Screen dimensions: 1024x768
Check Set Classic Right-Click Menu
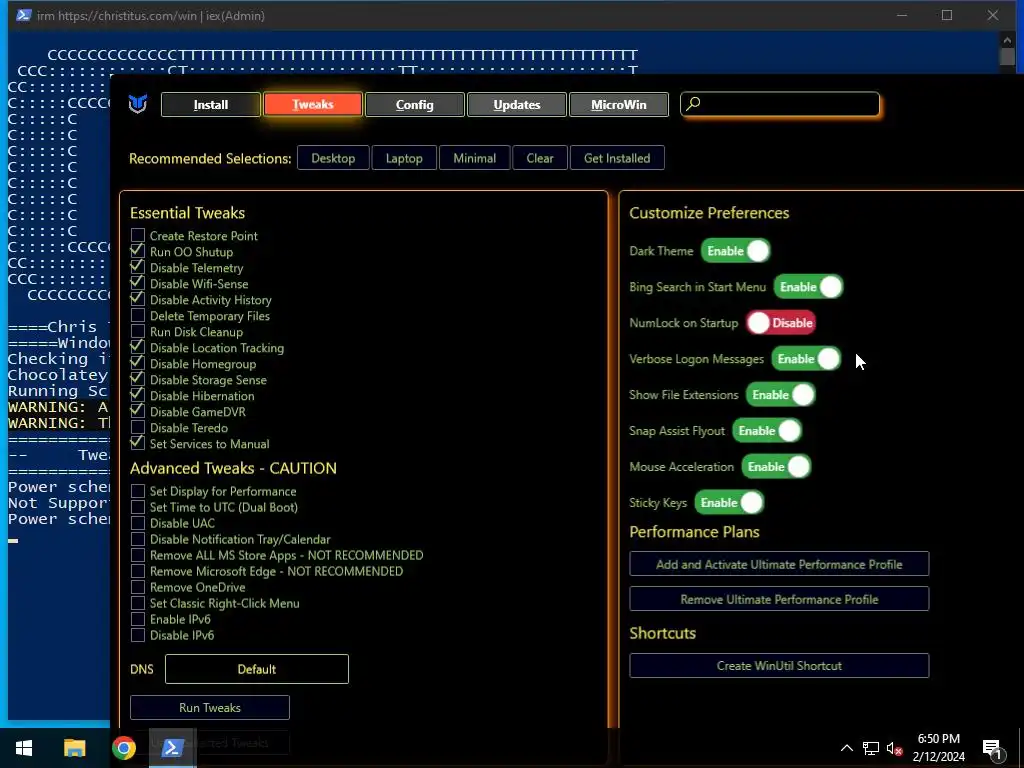138,603
